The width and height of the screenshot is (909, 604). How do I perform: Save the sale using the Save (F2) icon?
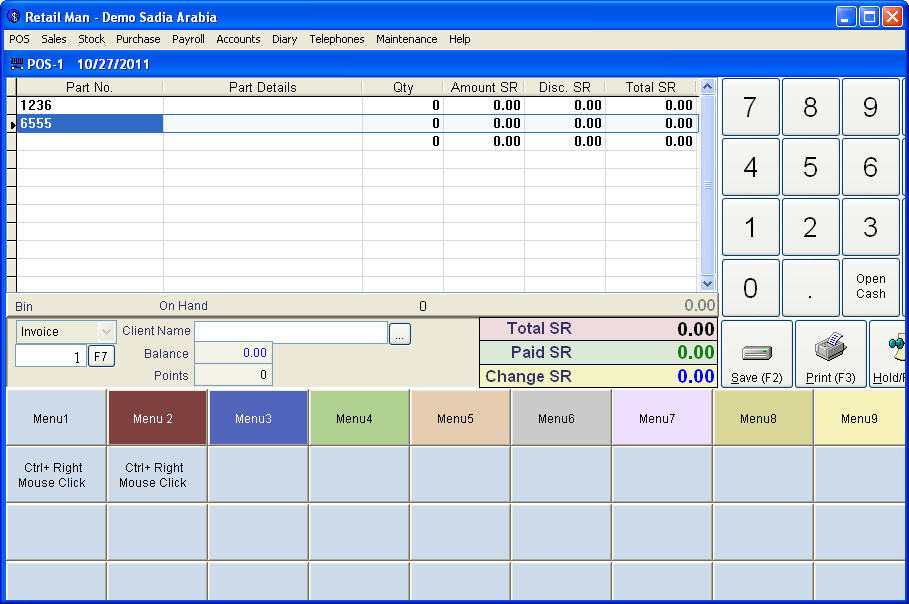(x=756, y=354)
